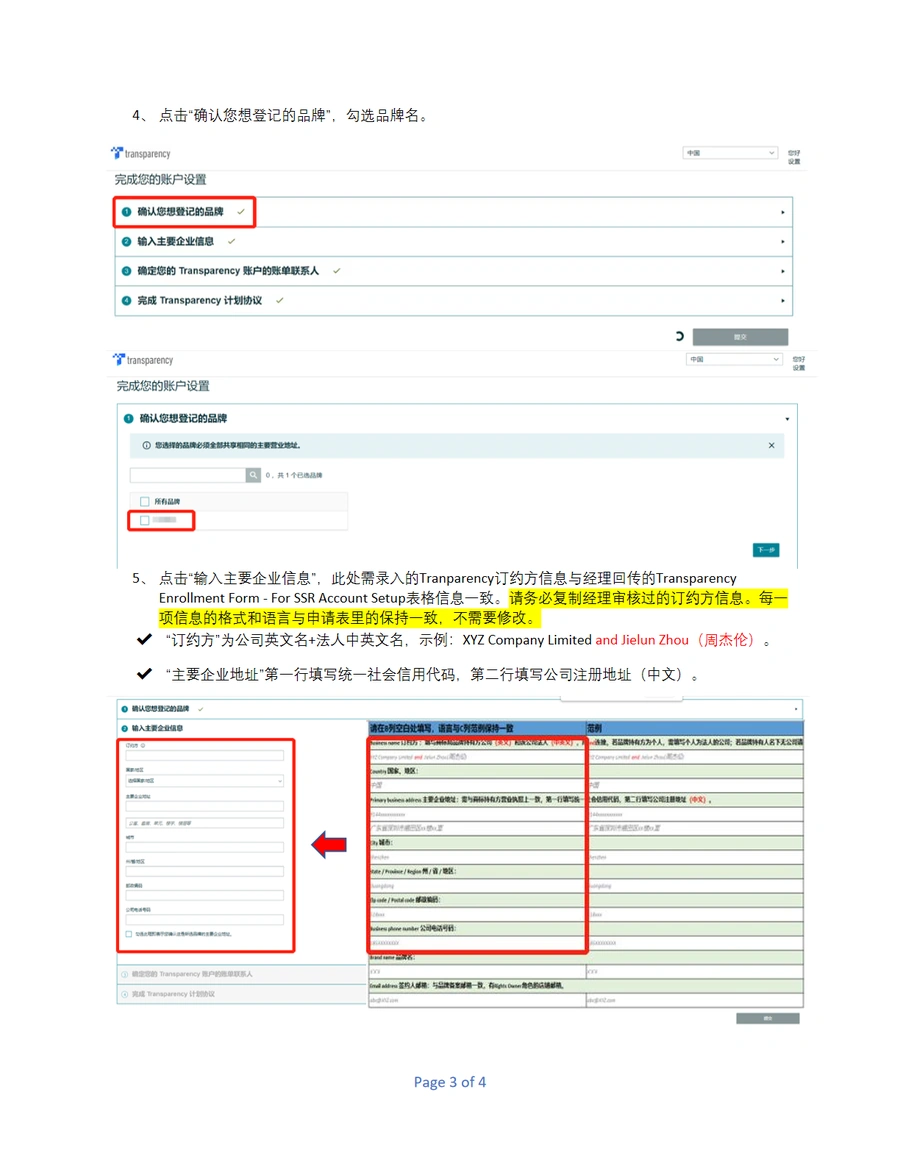This screenshot has height=1164, width=900.
Task: Click the red text "and Jielun Zhou（周杰伦）"
Action: click(x=678, y=640)
